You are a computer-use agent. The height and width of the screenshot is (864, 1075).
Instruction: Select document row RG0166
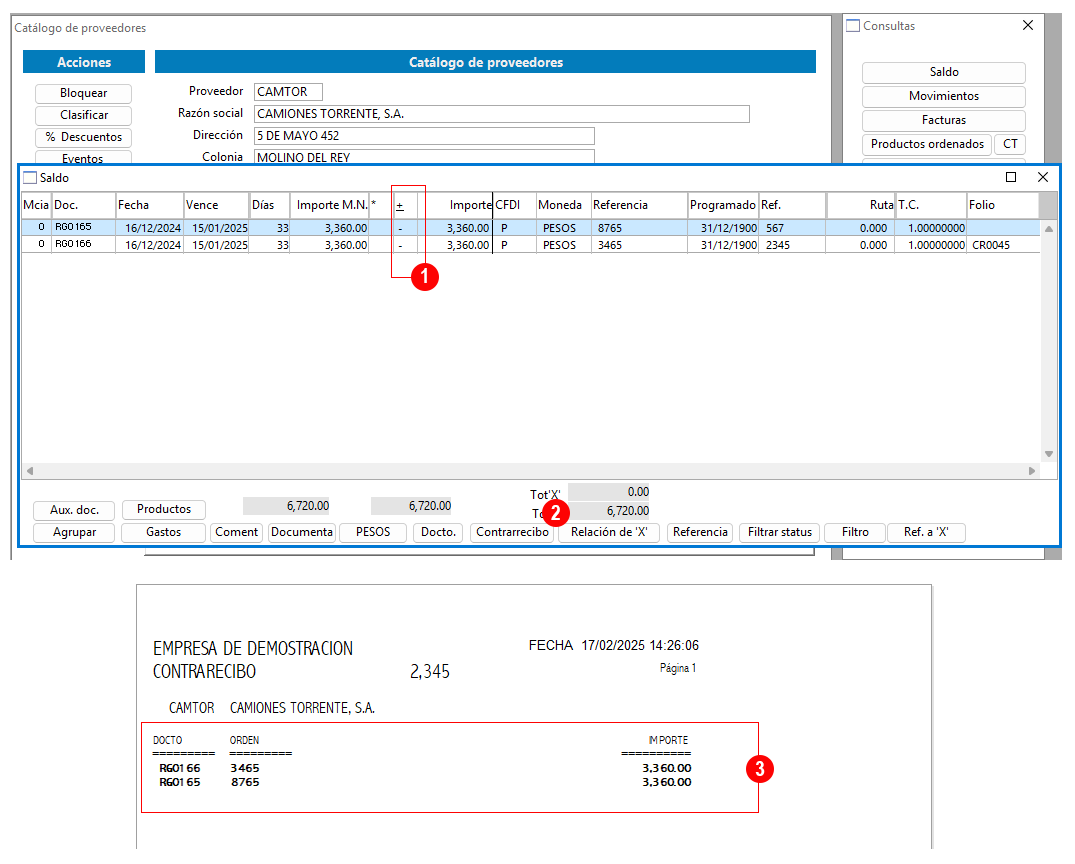(531, 245)
